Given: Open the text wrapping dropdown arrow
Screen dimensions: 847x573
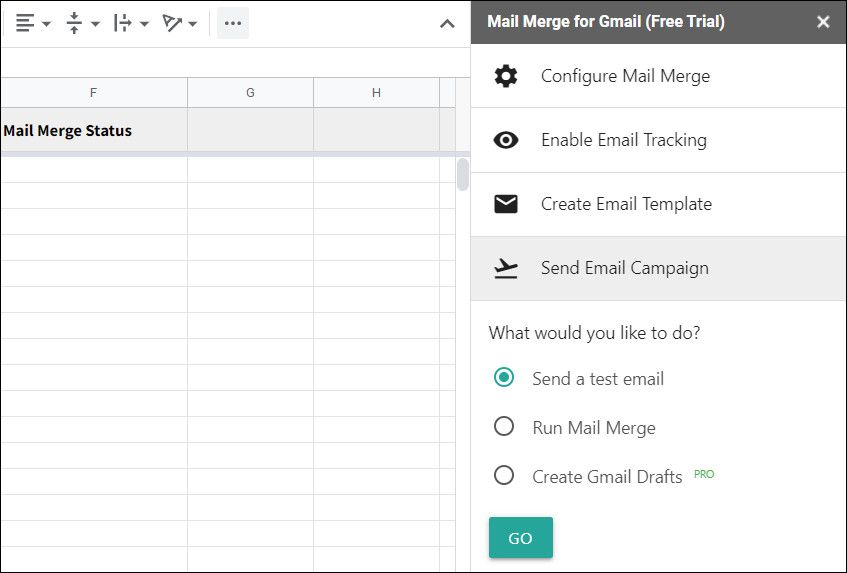Looking at the screenshot, I should click(144, 24).
